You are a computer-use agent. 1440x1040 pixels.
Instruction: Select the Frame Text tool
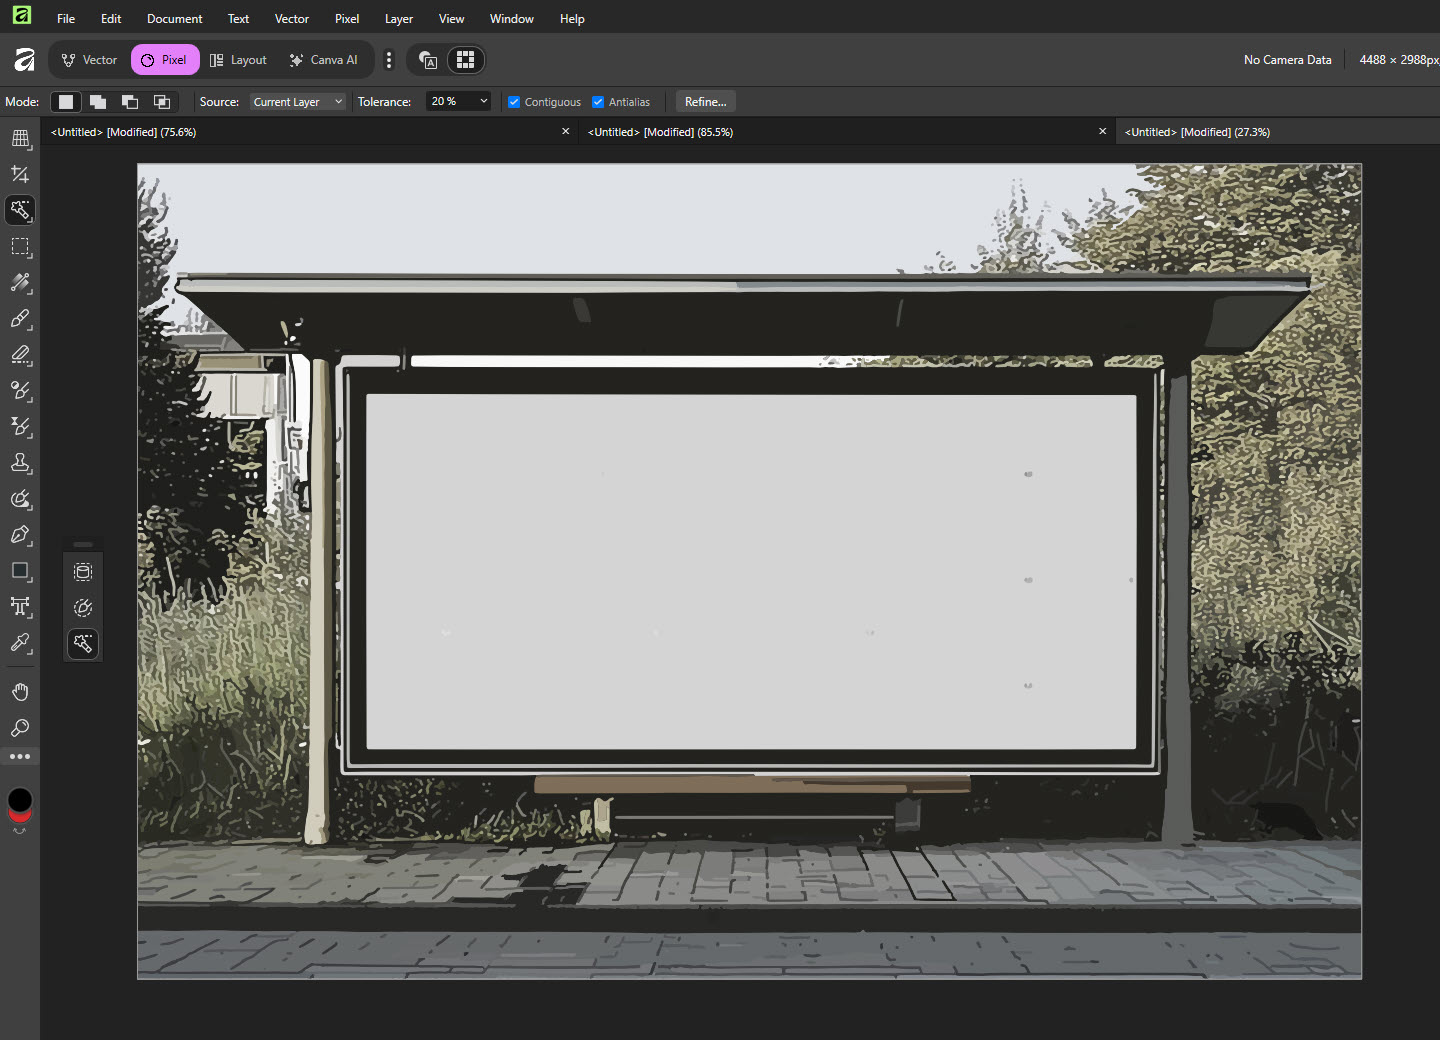20,607
